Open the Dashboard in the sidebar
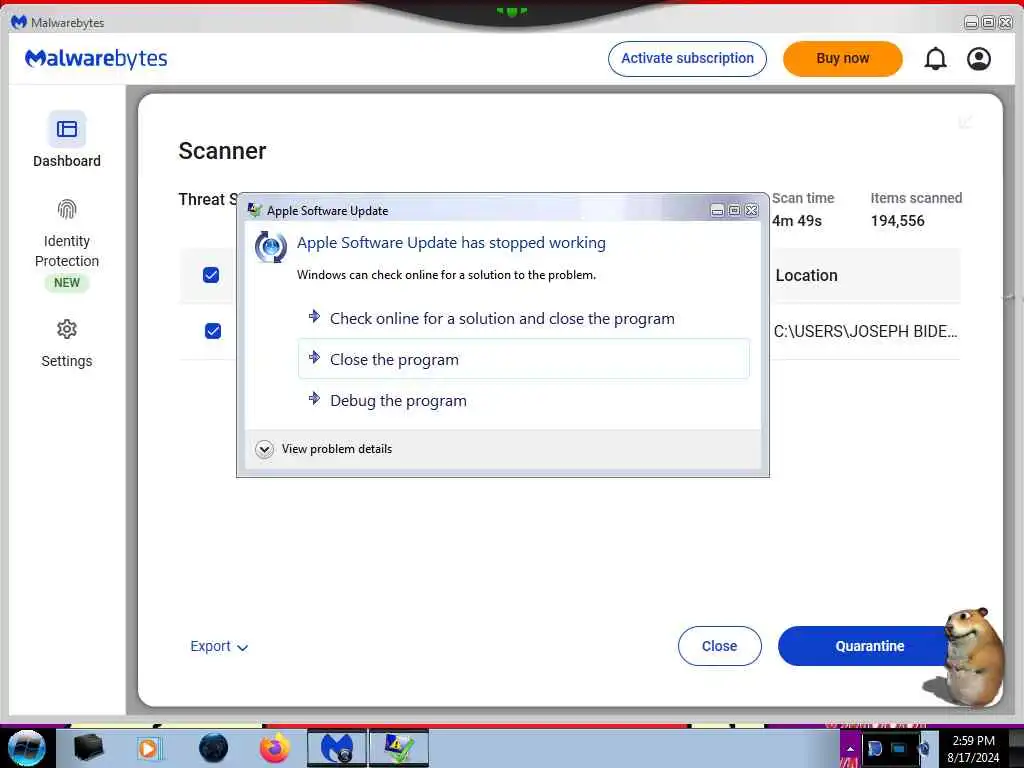 (67, 140)
